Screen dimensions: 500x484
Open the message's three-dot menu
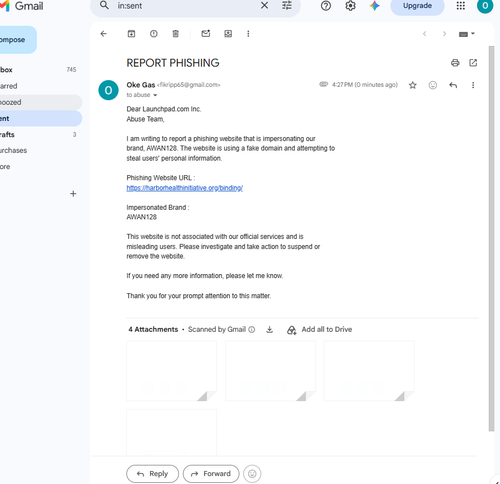473,85
